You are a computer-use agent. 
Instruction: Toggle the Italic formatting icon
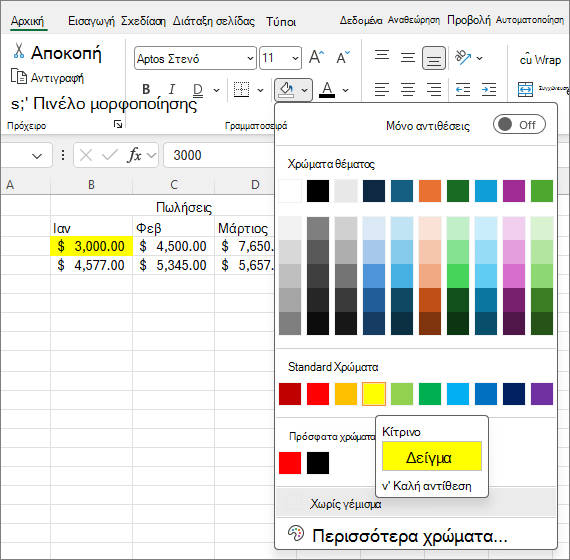[172, 89]
